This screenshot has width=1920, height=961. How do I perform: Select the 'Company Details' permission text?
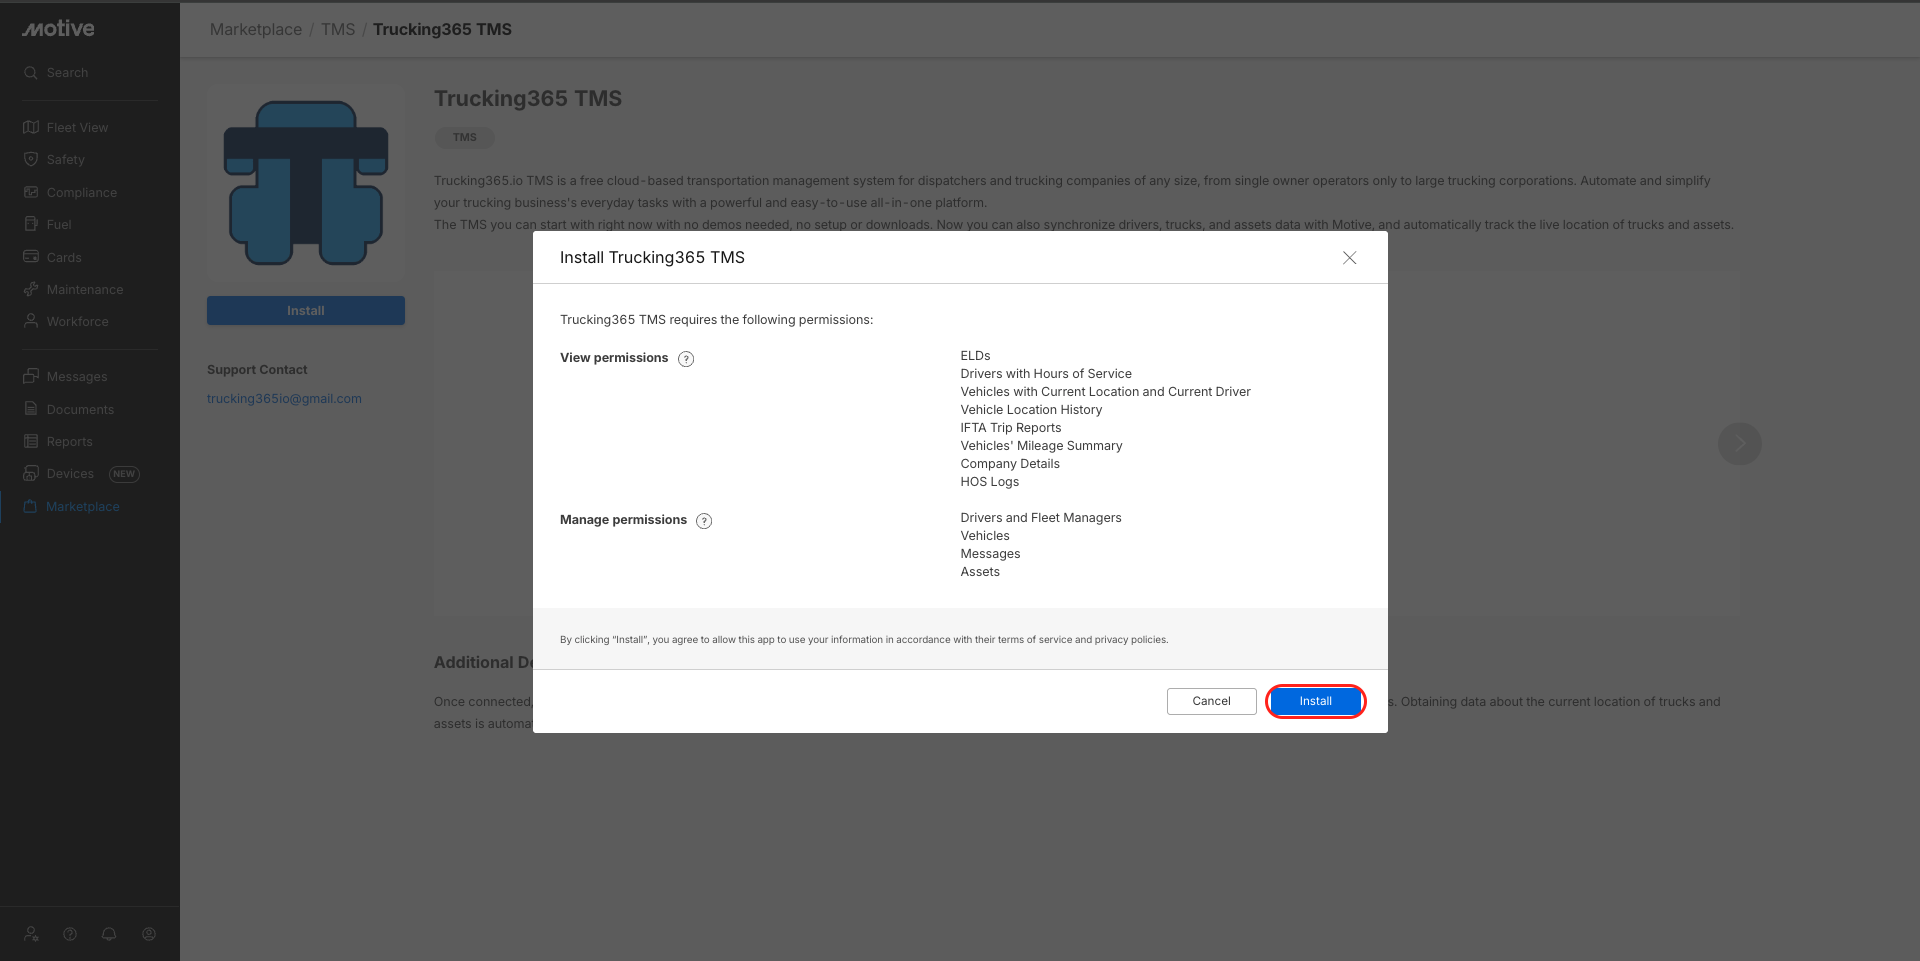point(1010,464)
